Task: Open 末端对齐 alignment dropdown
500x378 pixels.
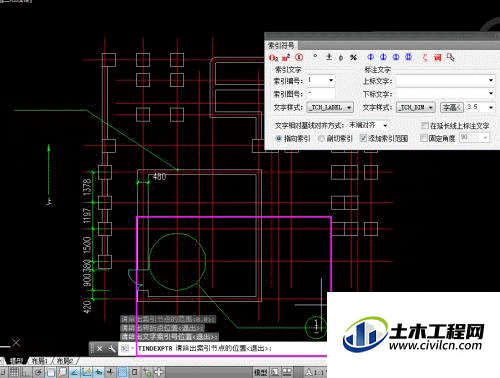Action: [x=385, y=126]
